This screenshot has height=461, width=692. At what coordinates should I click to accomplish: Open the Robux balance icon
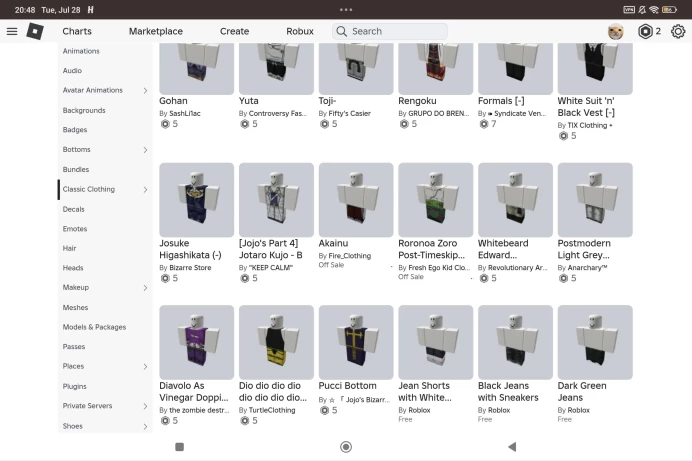(x=645, y=31)
